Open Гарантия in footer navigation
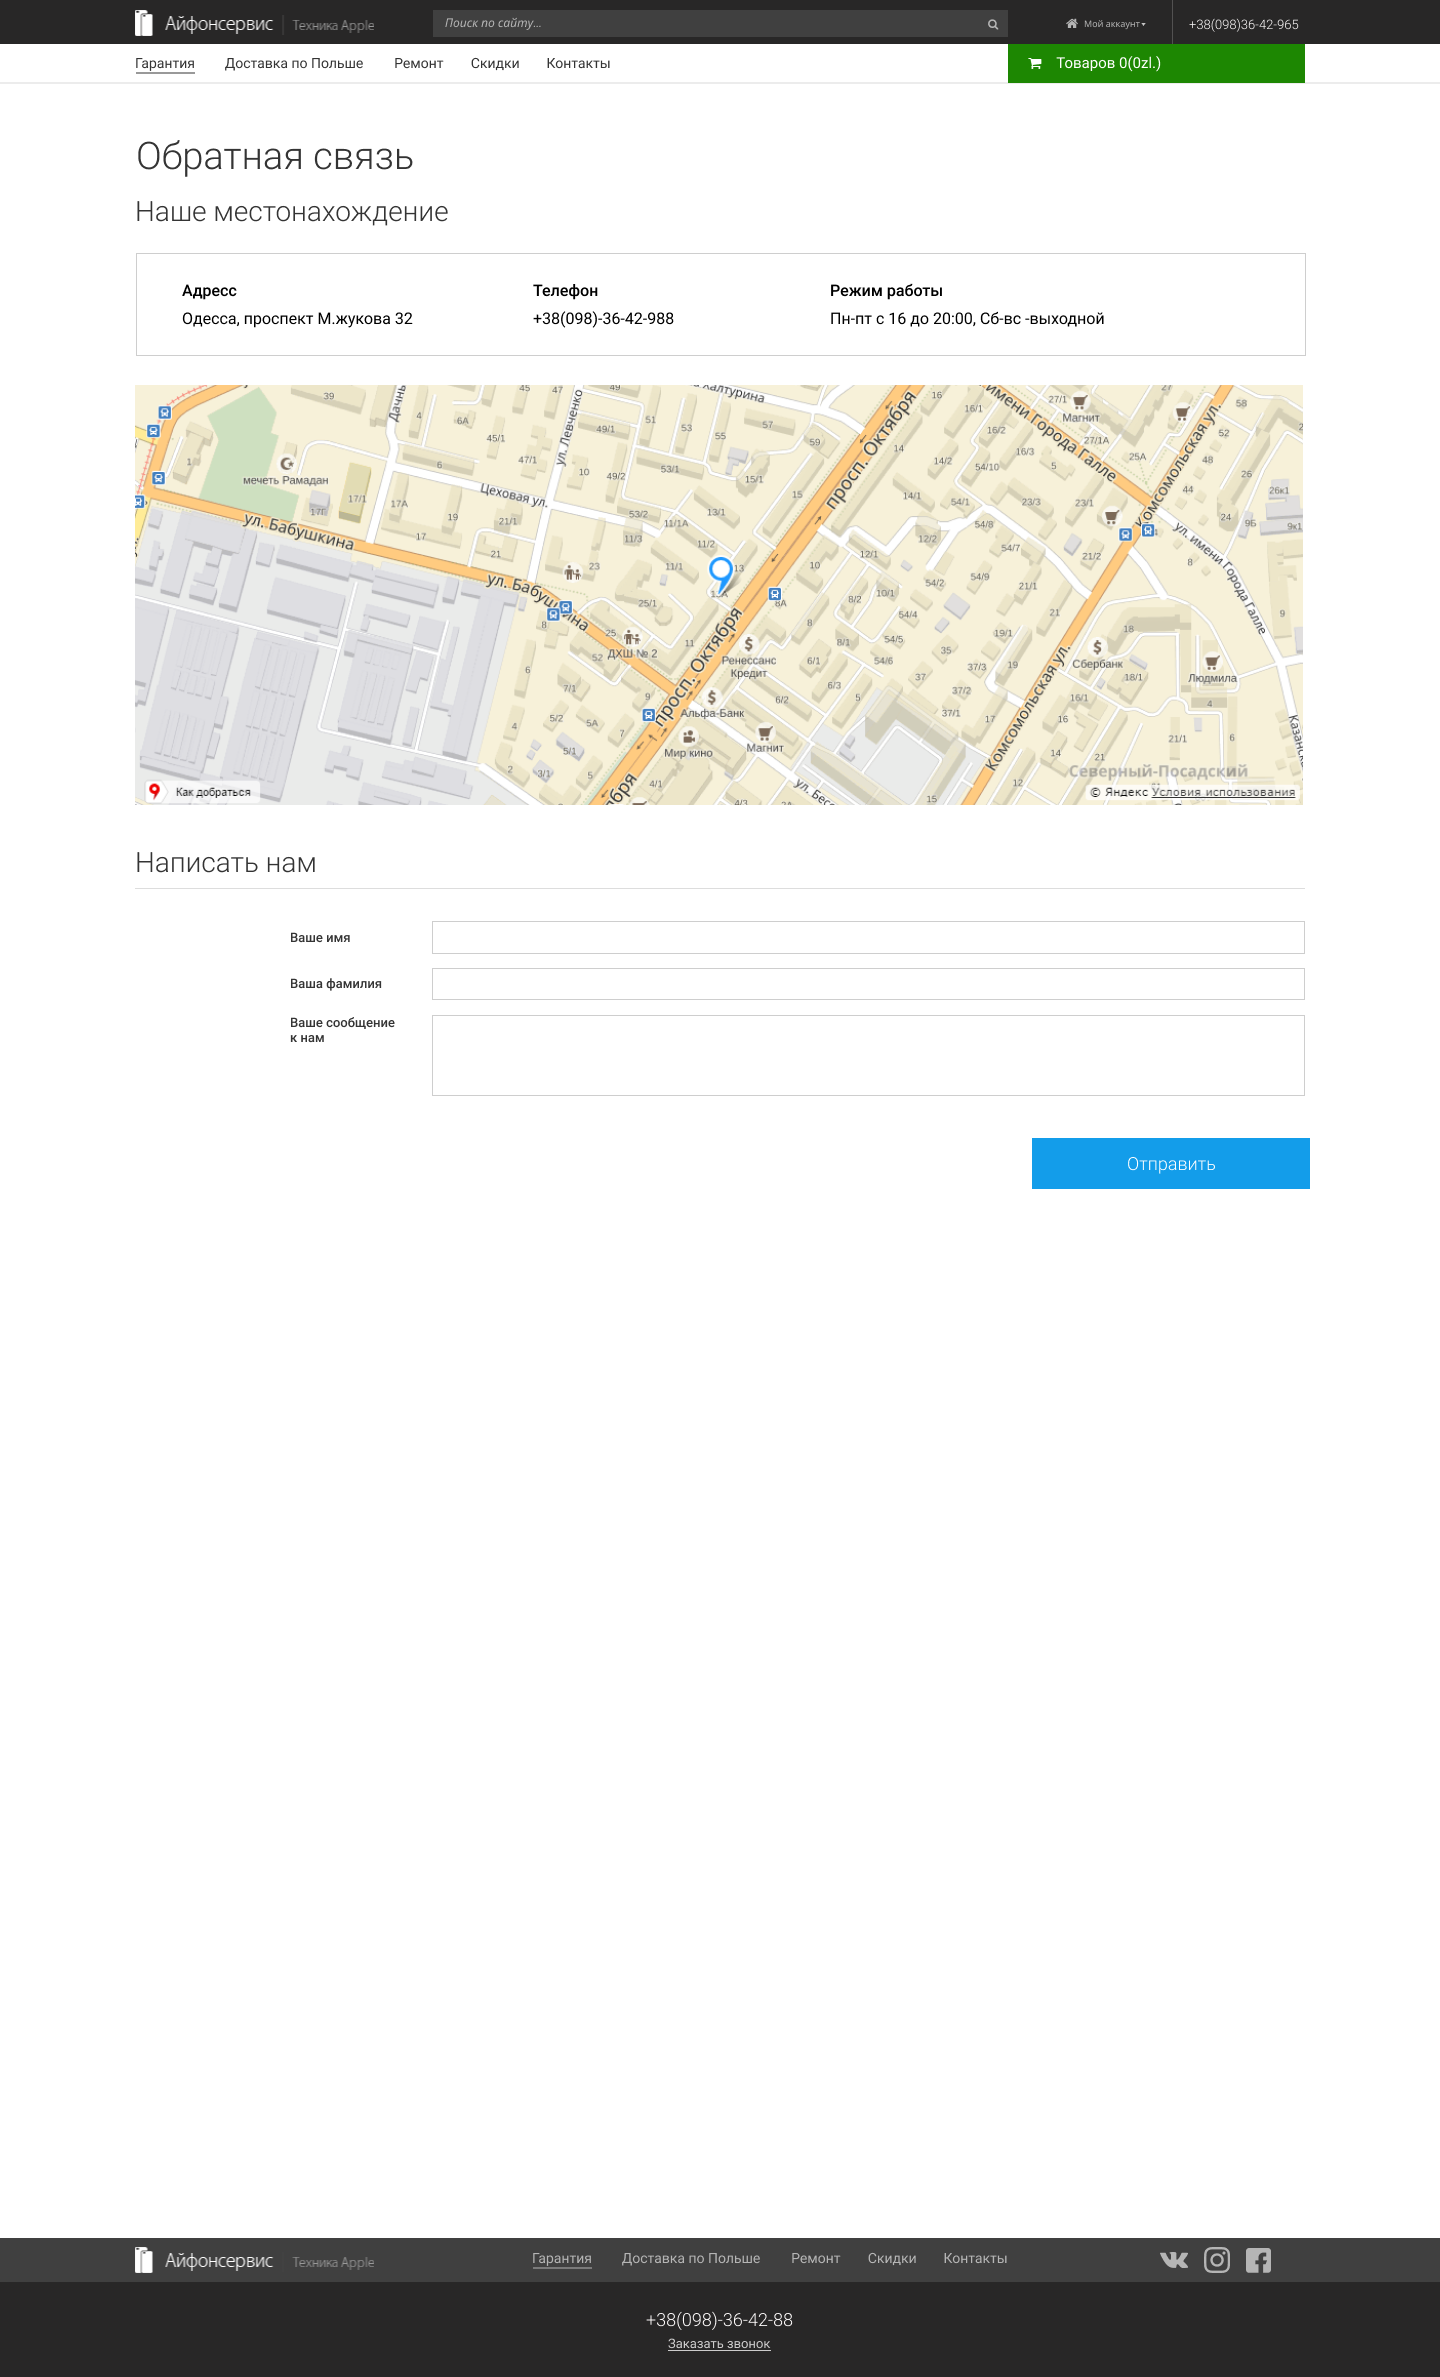This screenshot has height=2377, width=1440. pos(562,2258)
